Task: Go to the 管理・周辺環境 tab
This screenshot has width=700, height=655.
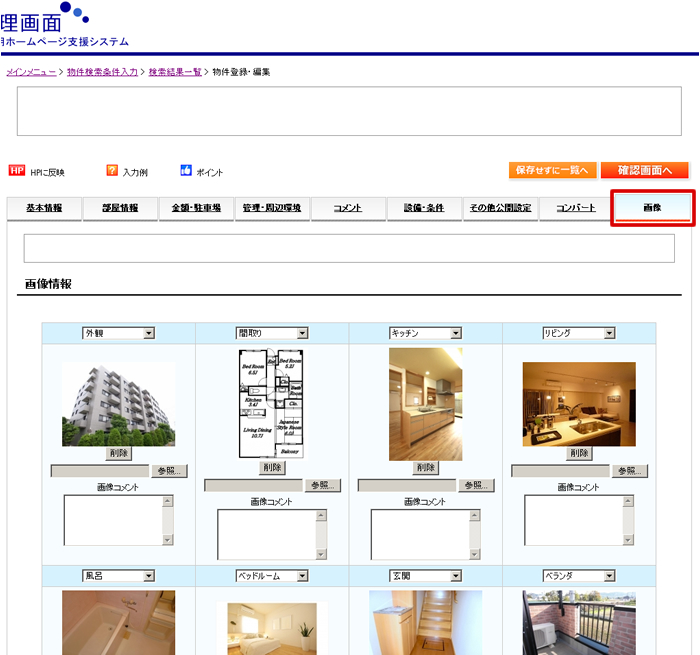Action: click(272, 208)
